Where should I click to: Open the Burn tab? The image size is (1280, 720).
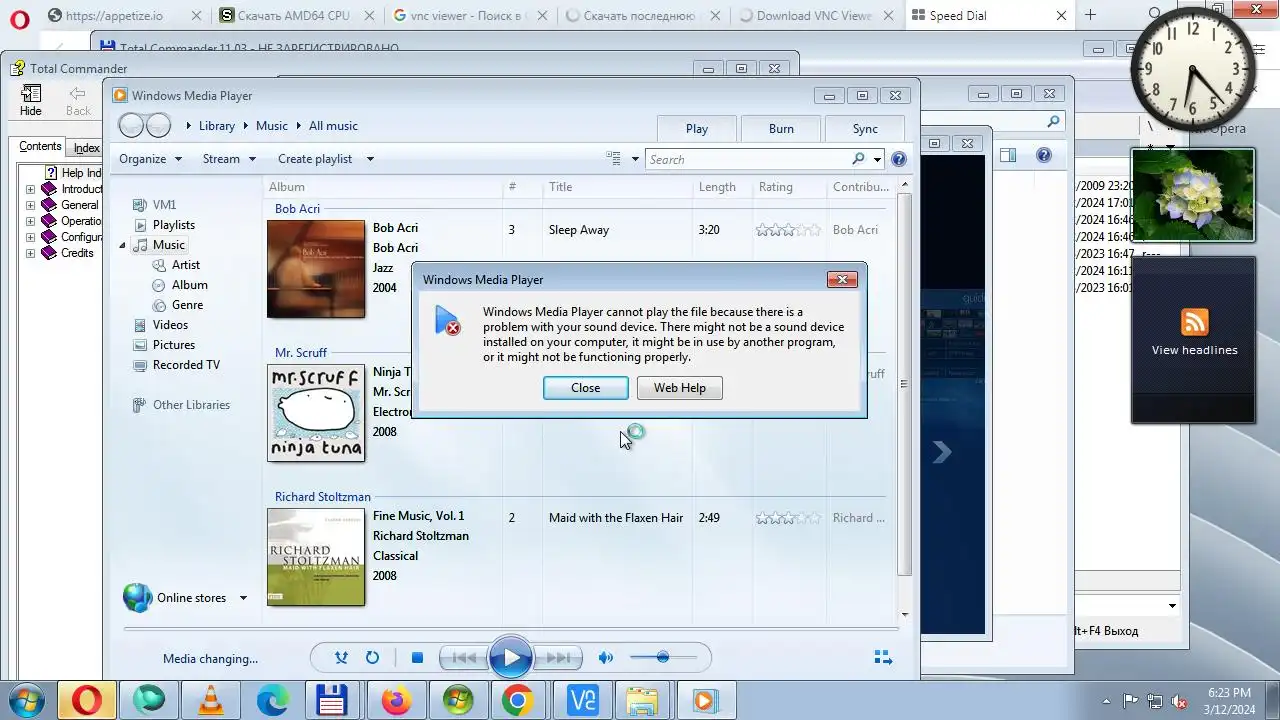(x=781, y=128)
